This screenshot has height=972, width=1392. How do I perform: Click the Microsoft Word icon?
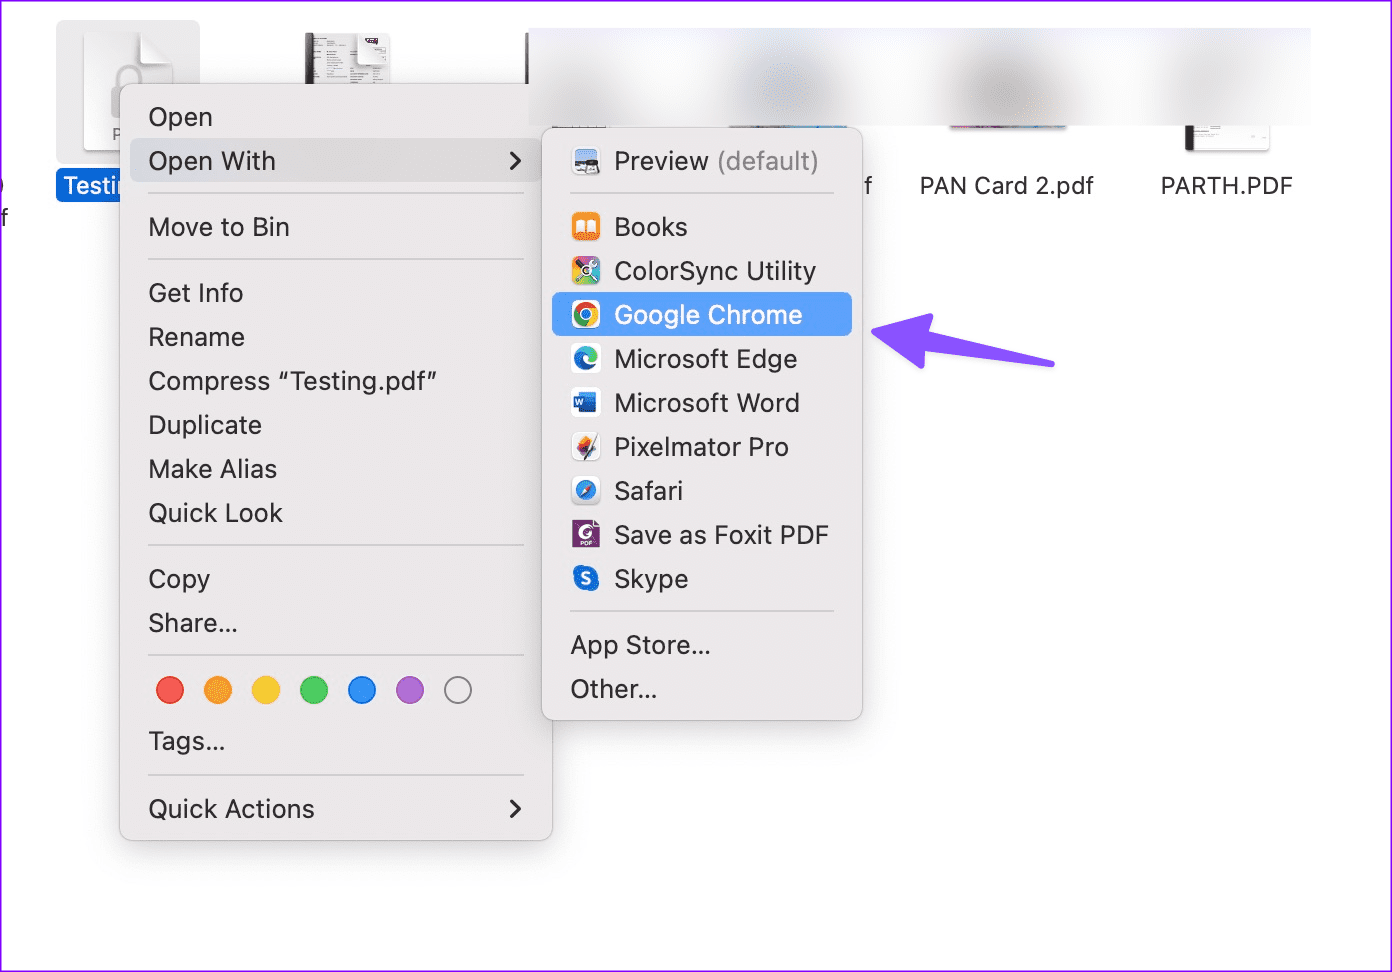tap(586, 403)
